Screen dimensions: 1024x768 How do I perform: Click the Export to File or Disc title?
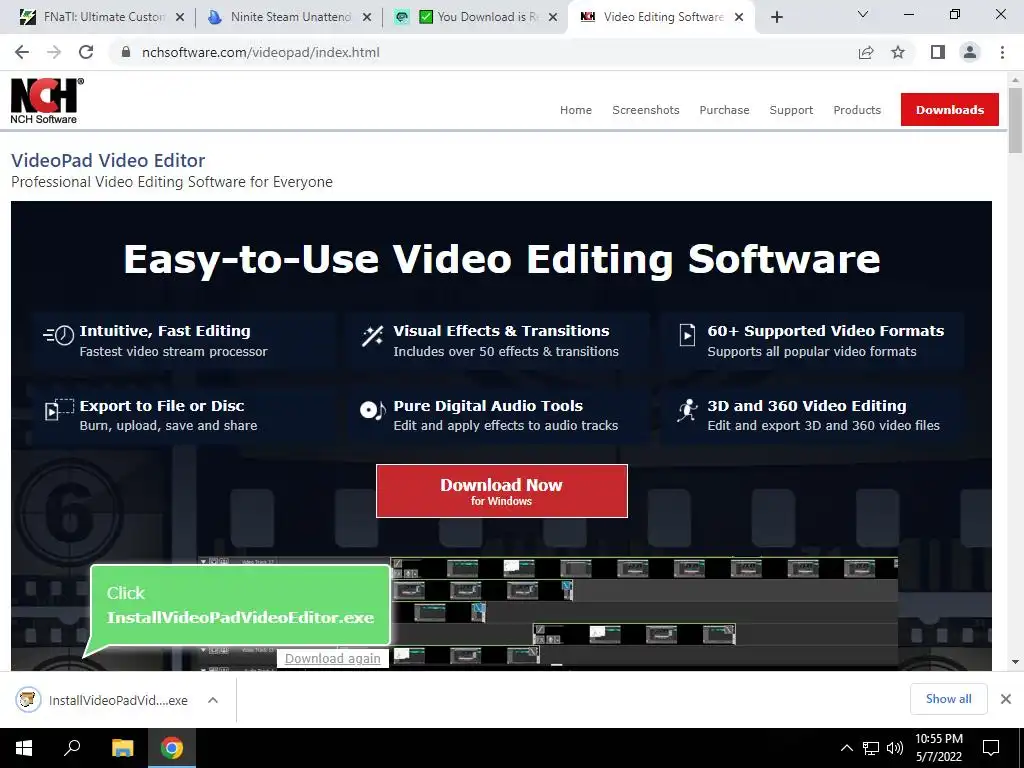(x=161, y=406)
